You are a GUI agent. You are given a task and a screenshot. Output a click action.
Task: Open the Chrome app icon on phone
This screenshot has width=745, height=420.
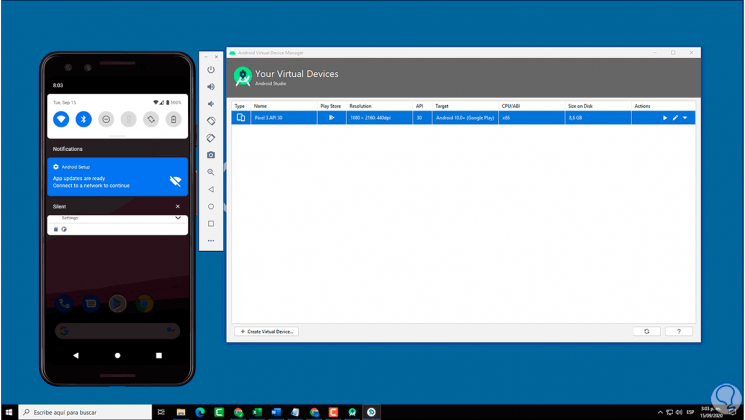coord(144,303)
